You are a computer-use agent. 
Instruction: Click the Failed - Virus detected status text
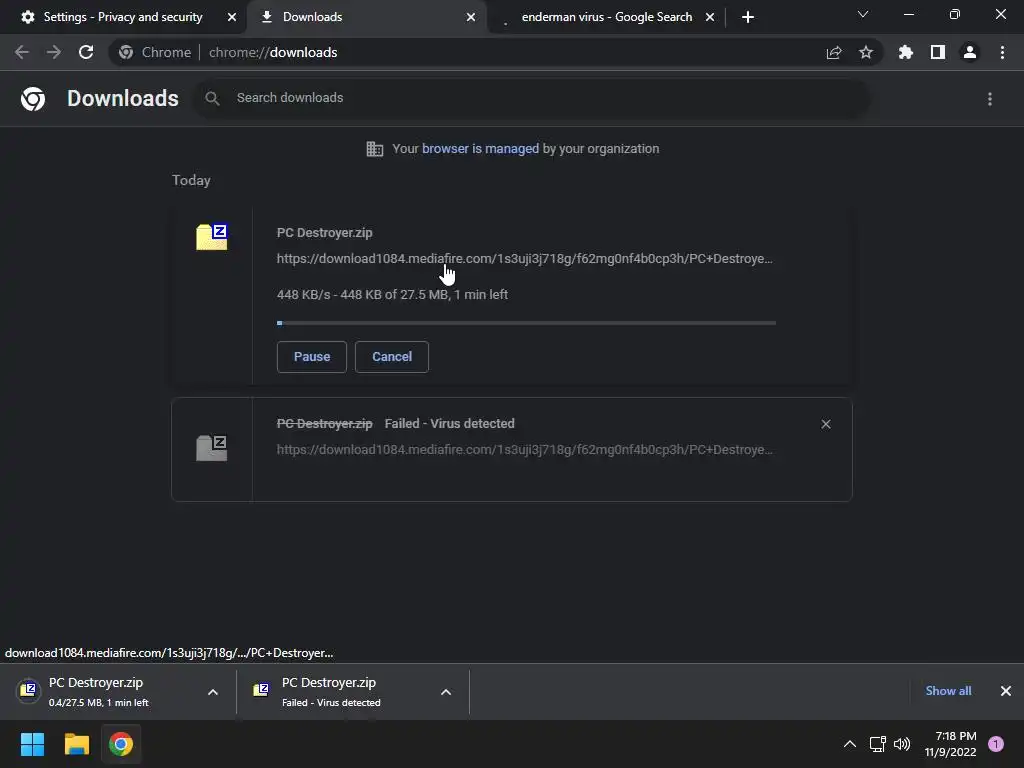[449, 424]
